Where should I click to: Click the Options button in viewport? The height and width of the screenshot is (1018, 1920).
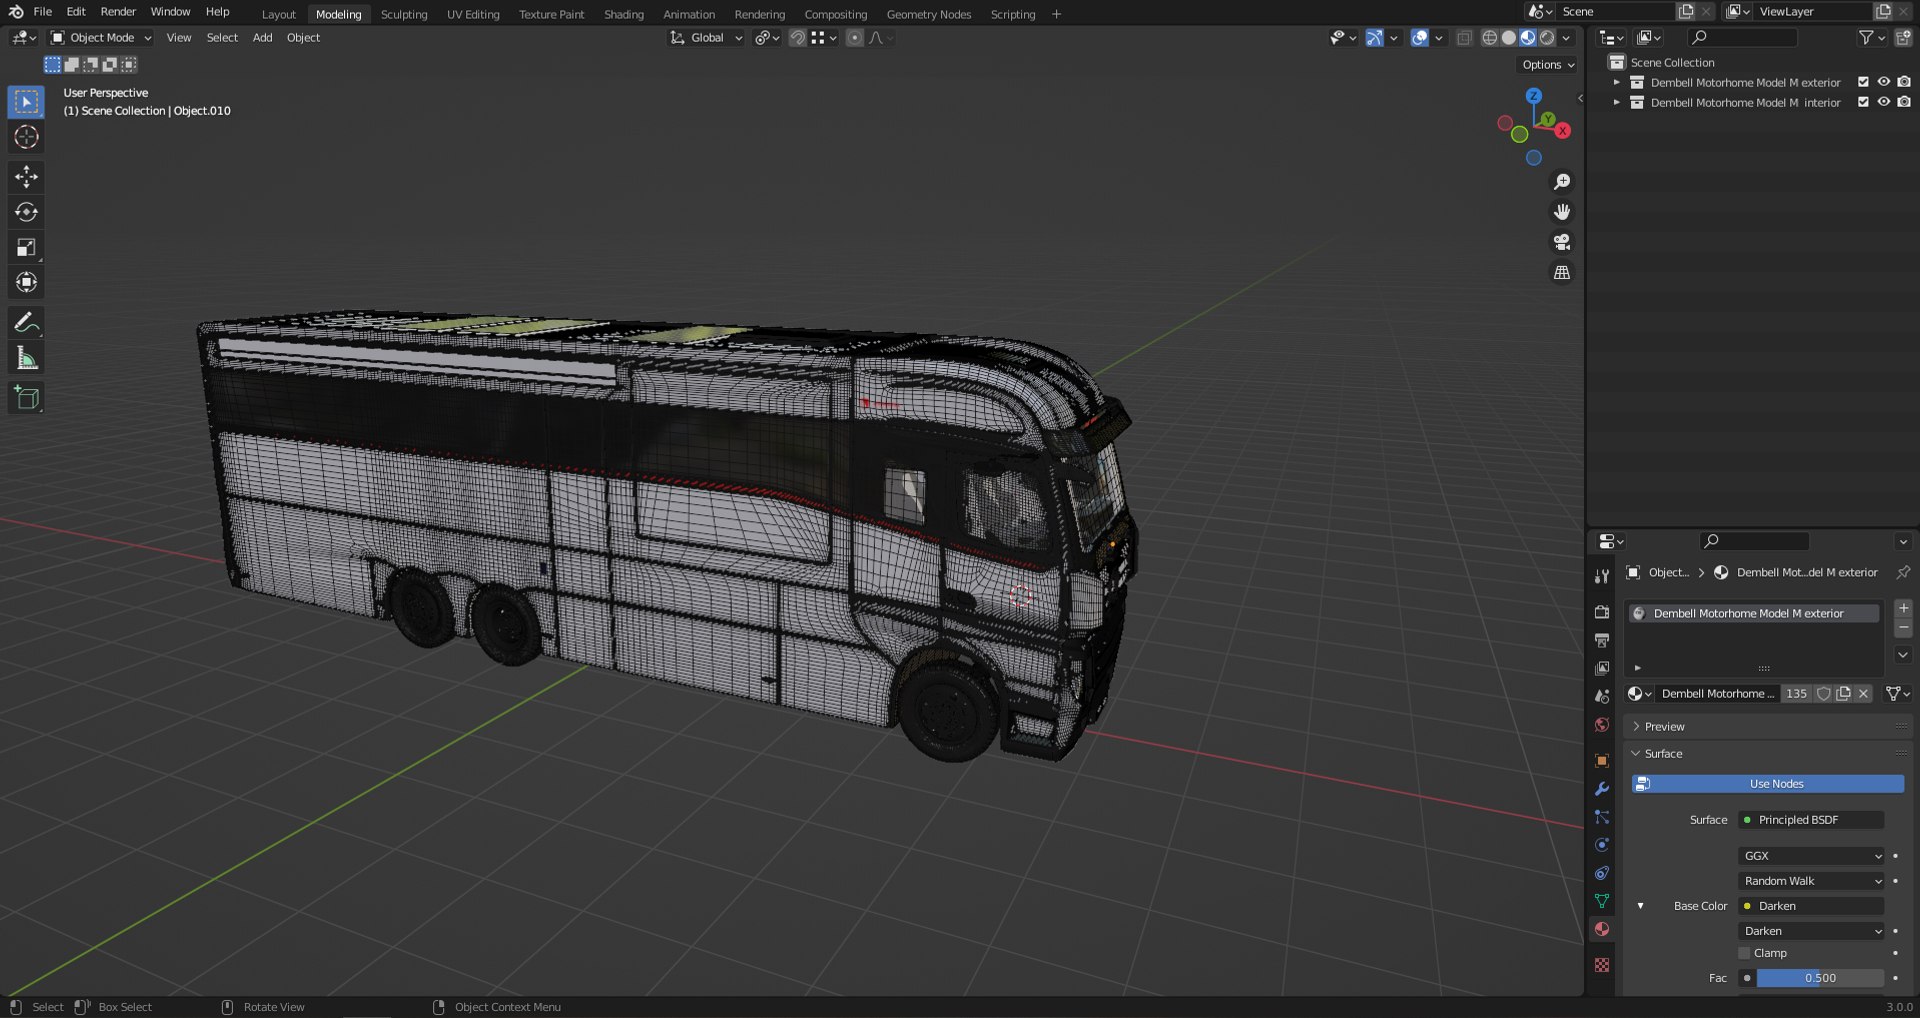pos(1548,65)
